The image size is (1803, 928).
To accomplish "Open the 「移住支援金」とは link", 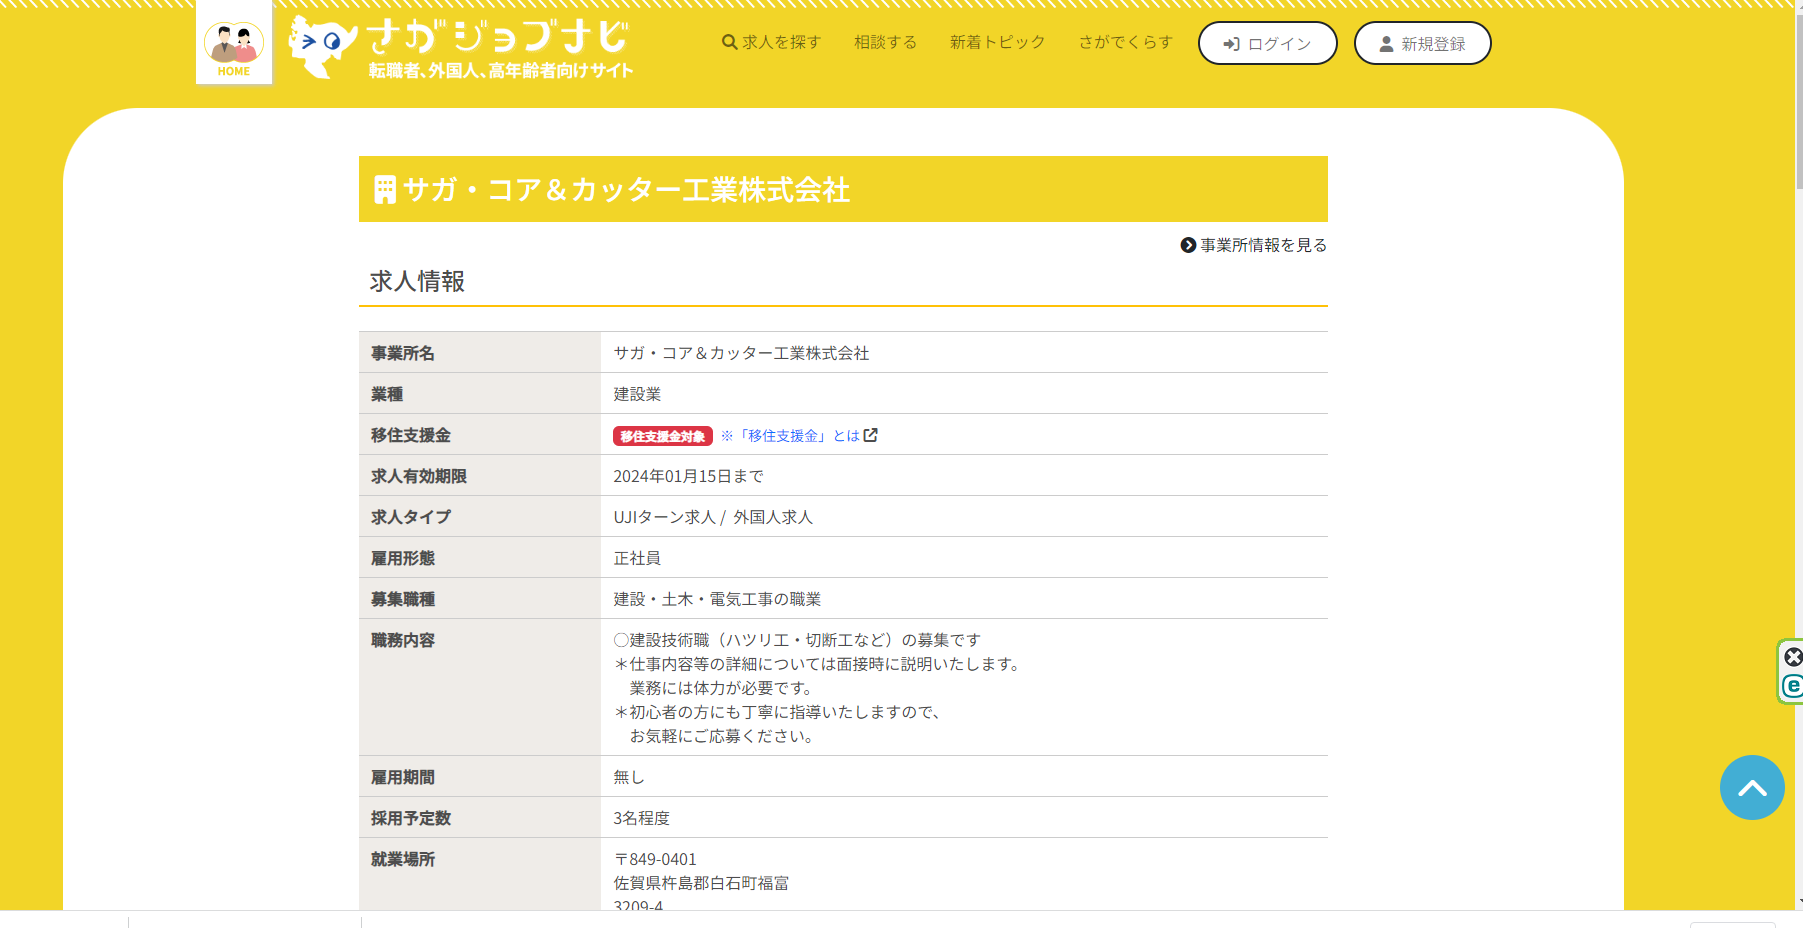I will (x=790, y=436).
